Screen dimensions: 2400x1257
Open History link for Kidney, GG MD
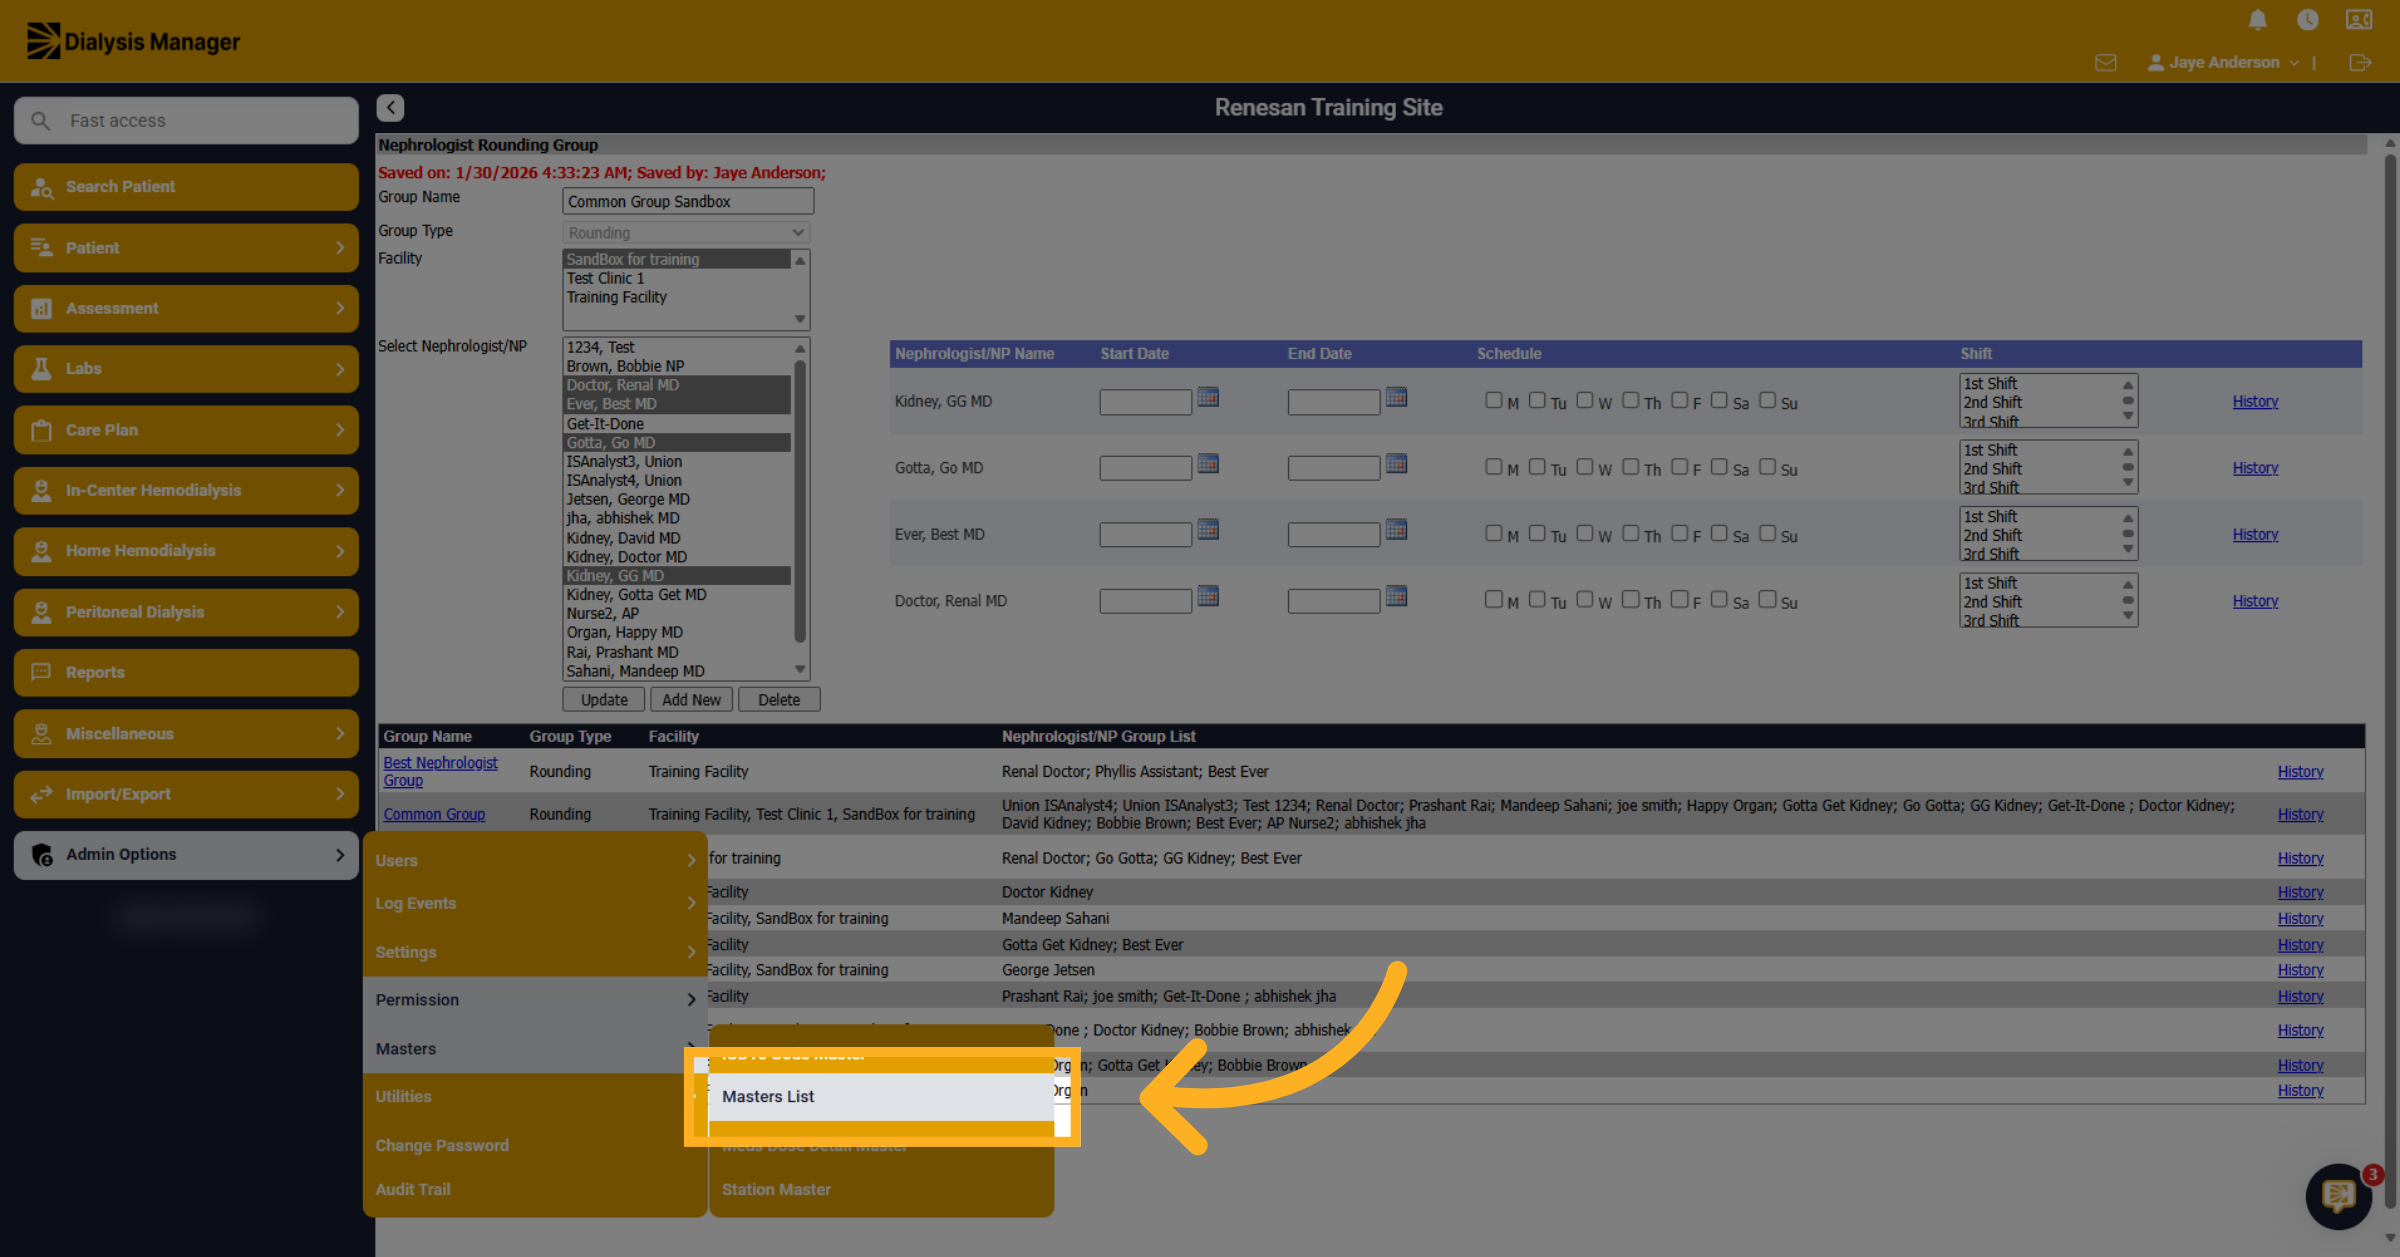coord(2255,401)
